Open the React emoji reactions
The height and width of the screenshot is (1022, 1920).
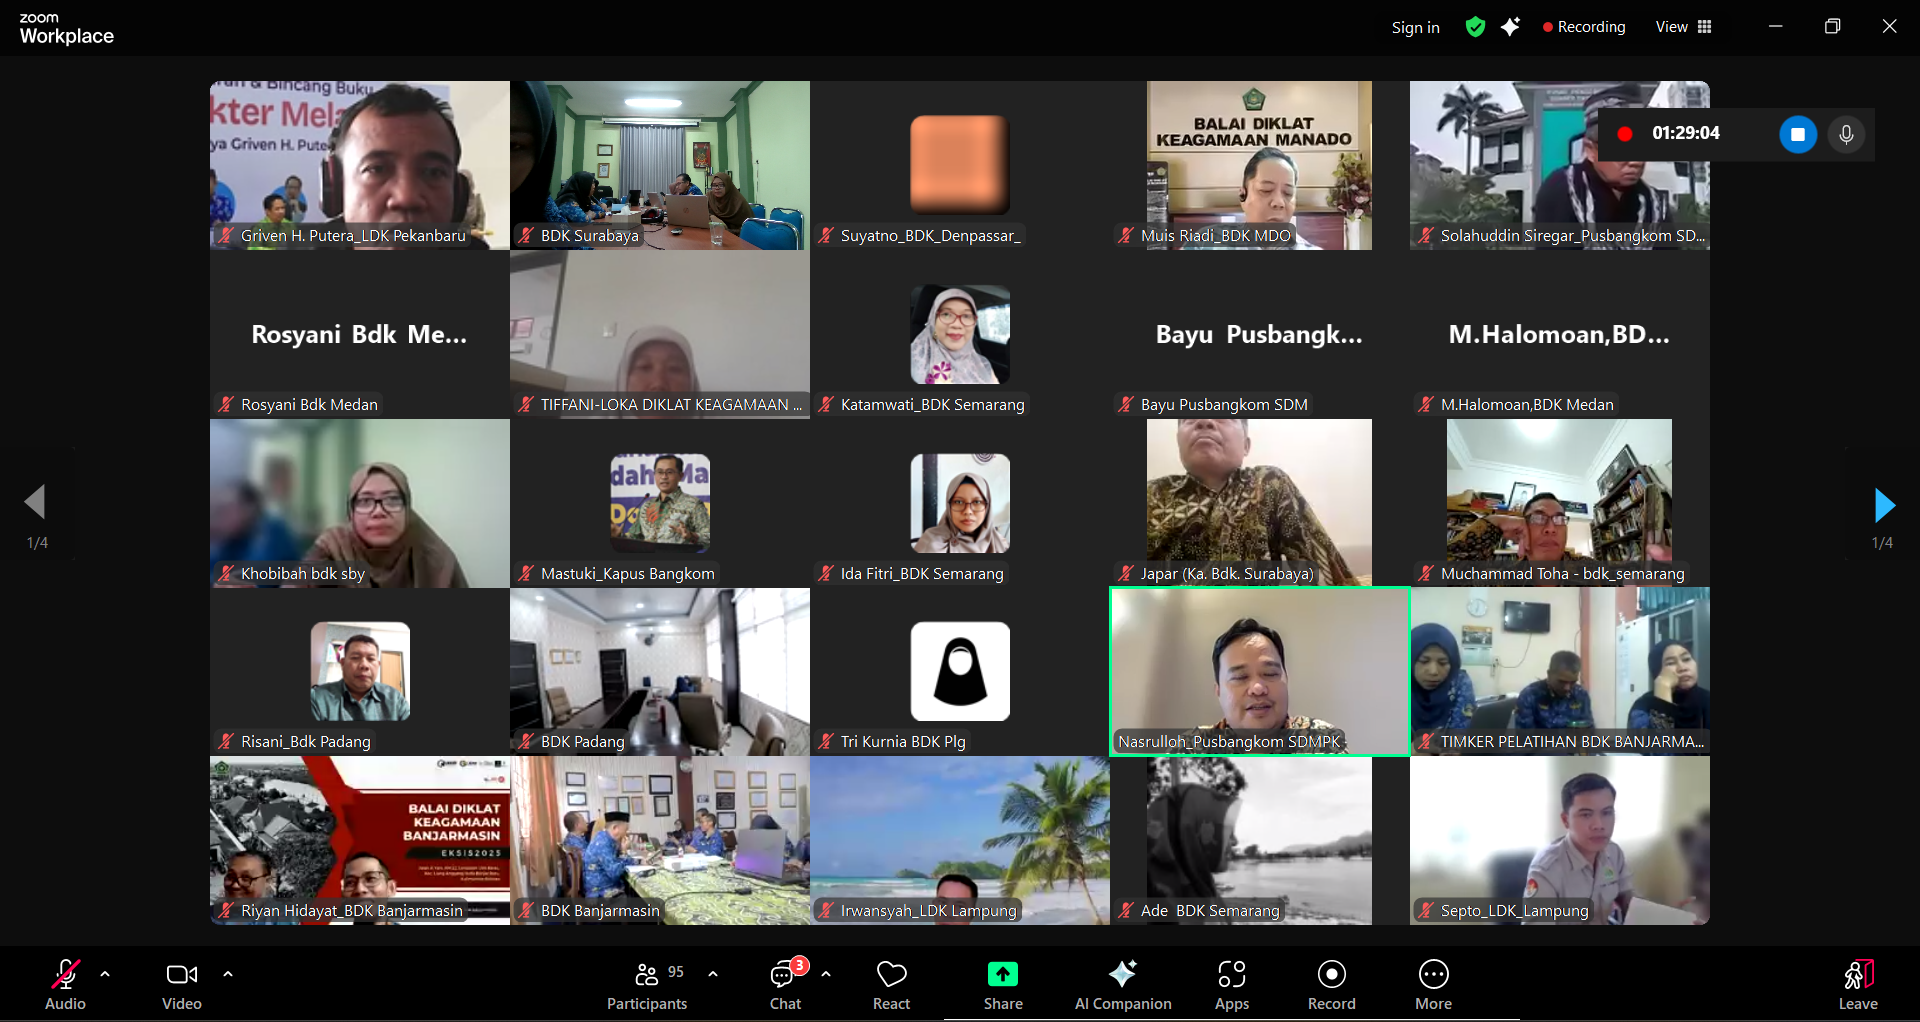[x=891, y=985]
